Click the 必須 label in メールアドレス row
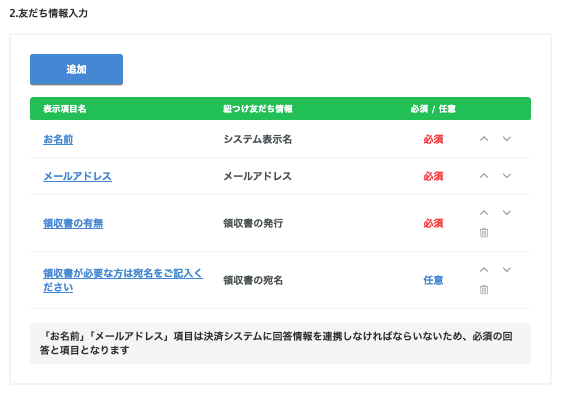This screenshot has width=563, height=395. click(x=433, y=176)
